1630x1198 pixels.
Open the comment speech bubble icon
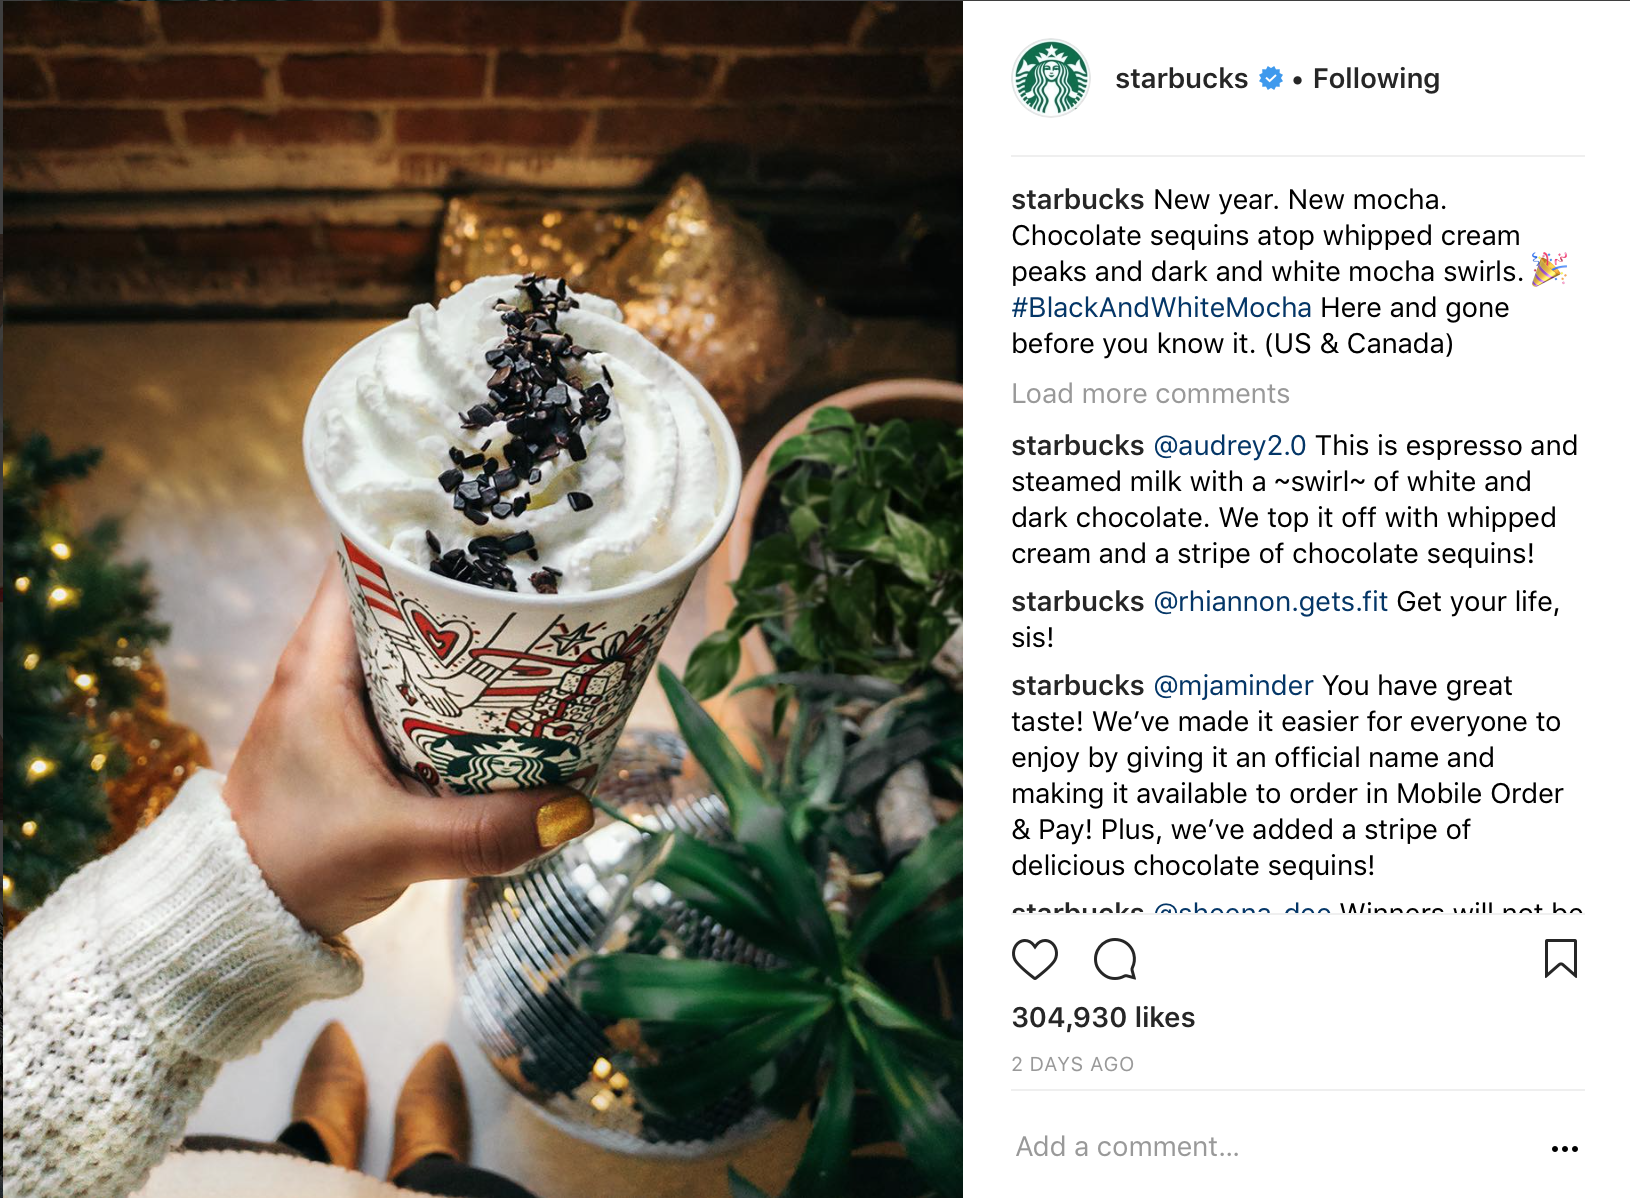(x=1115, y=959)
